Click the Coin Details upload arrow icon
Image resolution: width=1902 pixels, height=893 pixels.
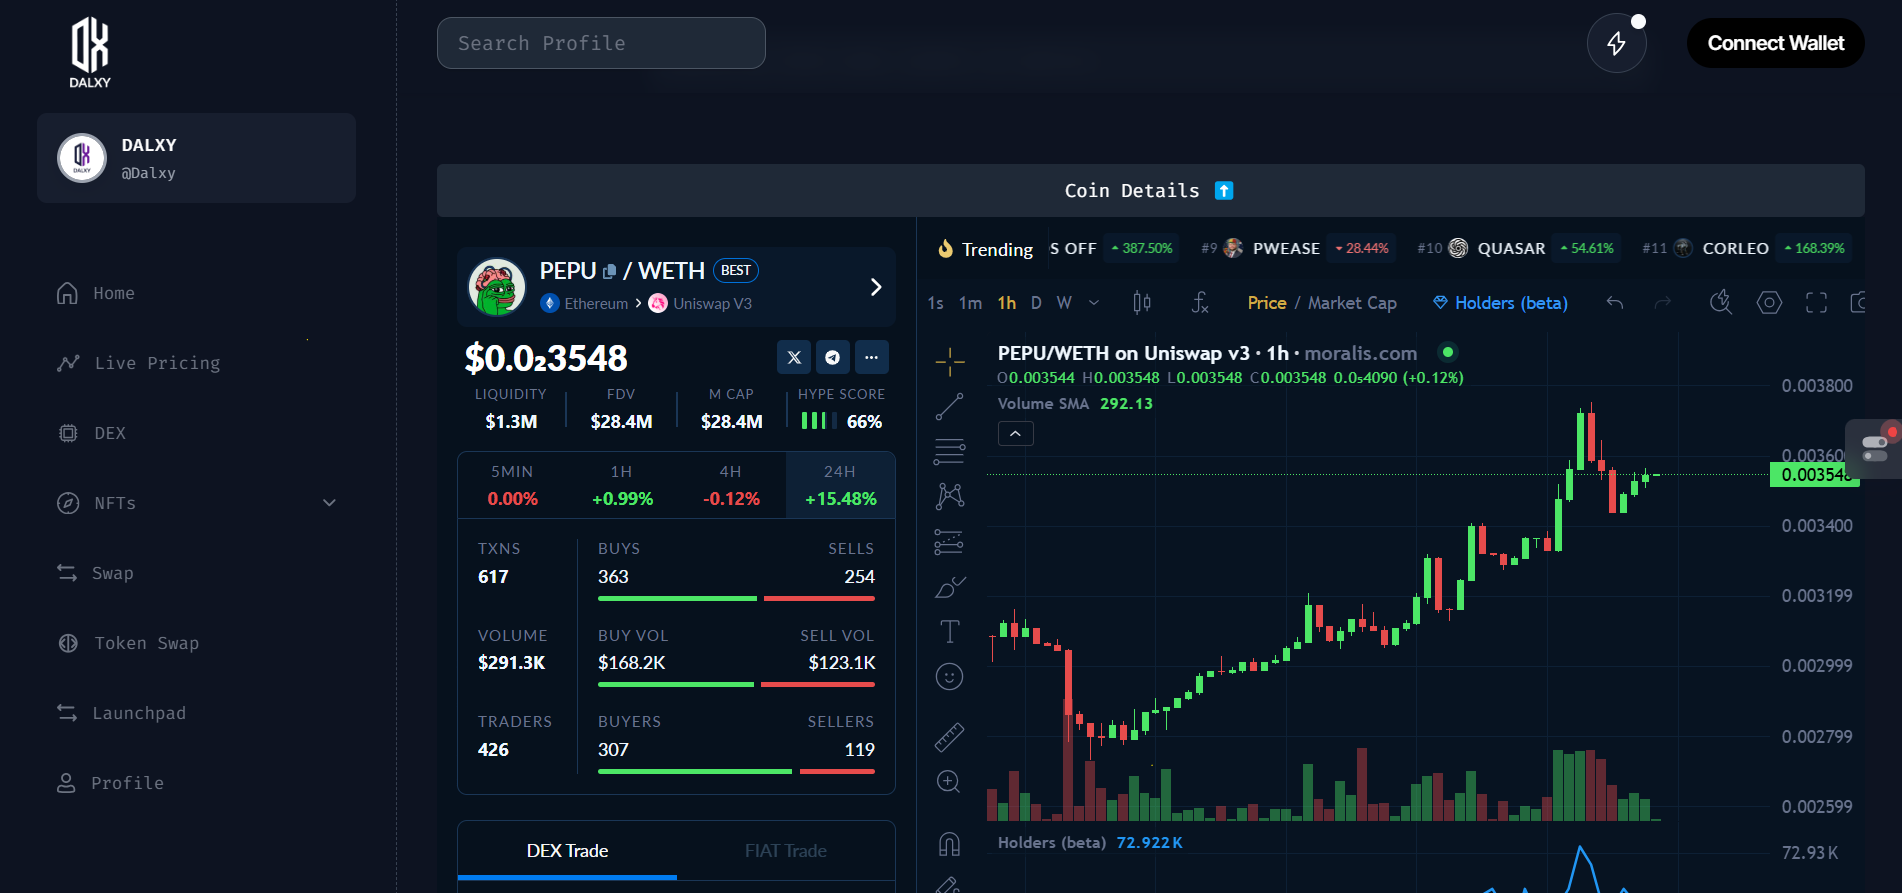(1224, 190)
